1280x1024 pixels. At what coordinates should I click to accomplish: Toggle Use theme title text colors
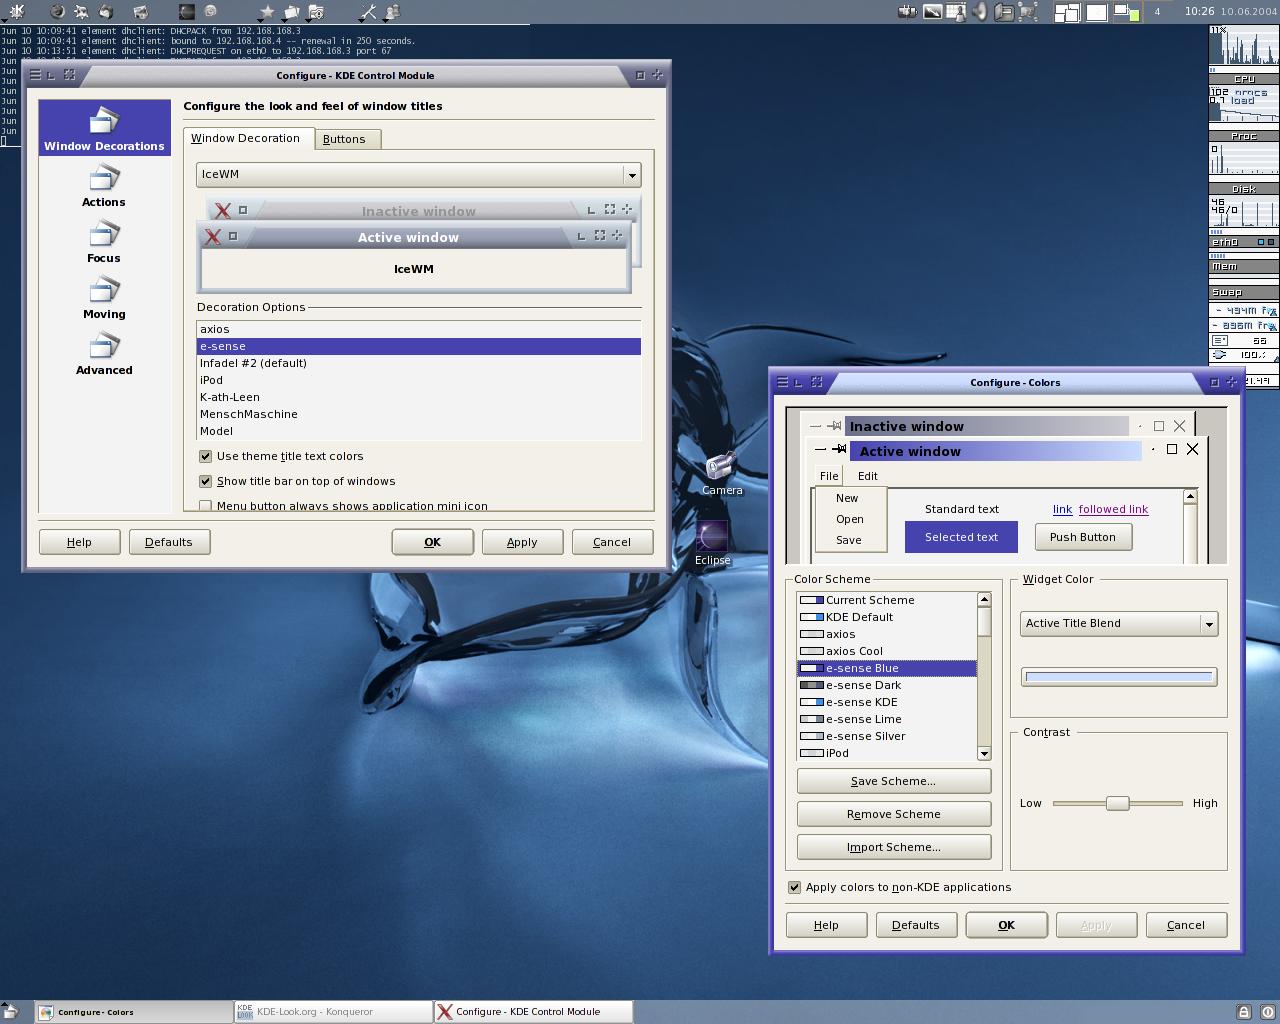pyautogui.click(x=205, y=456)
